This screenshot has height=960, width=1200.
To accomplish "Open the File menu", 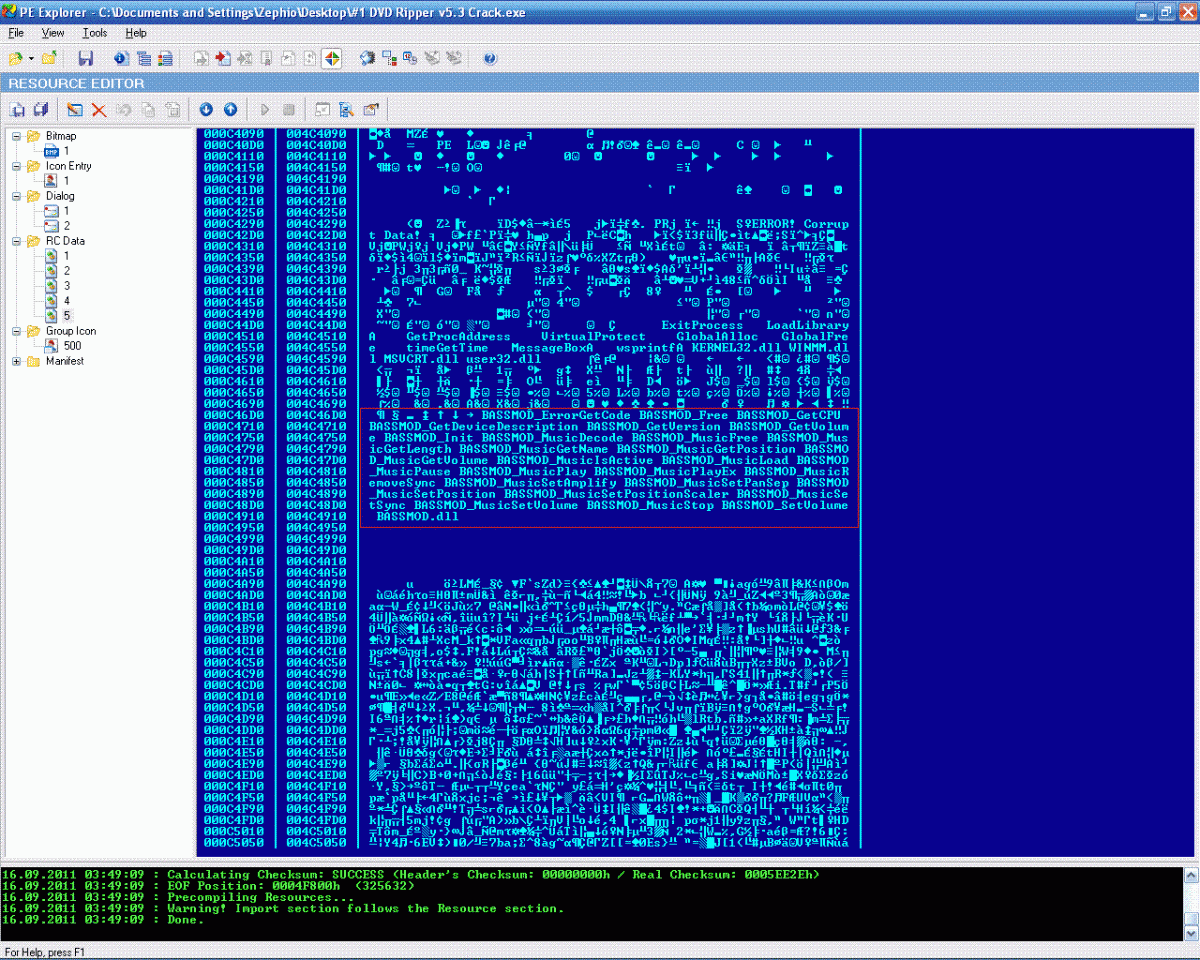I will click(16, 33).
